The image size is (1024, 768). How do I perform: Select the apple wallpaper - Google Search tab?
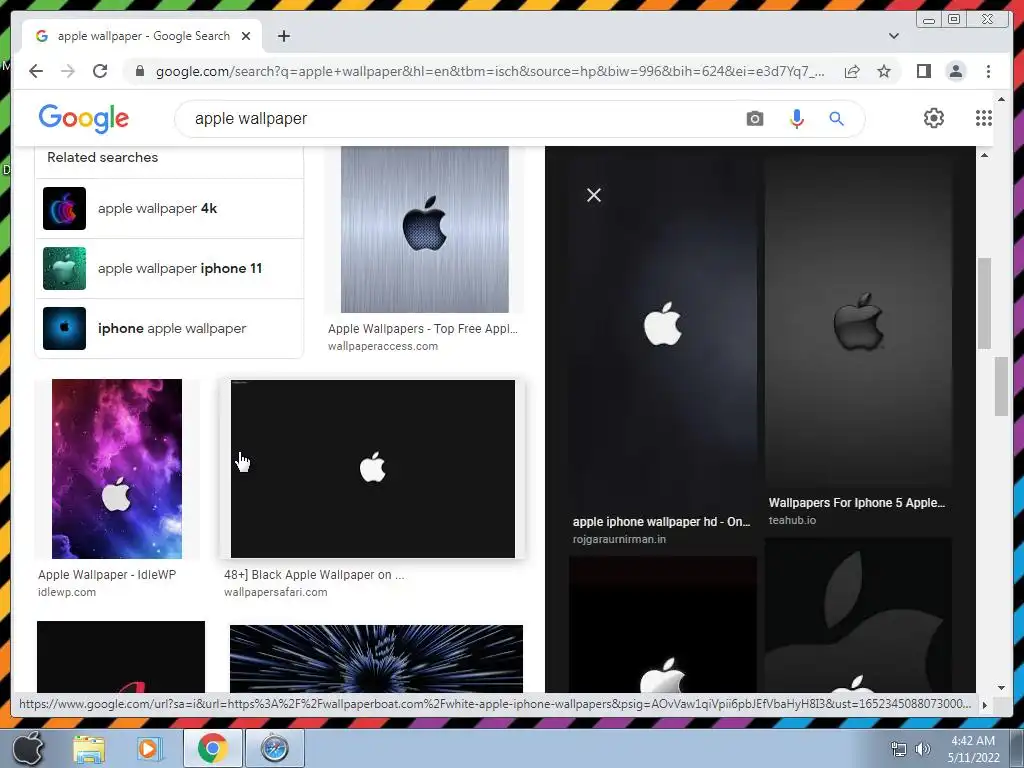[x=142, y=36]
